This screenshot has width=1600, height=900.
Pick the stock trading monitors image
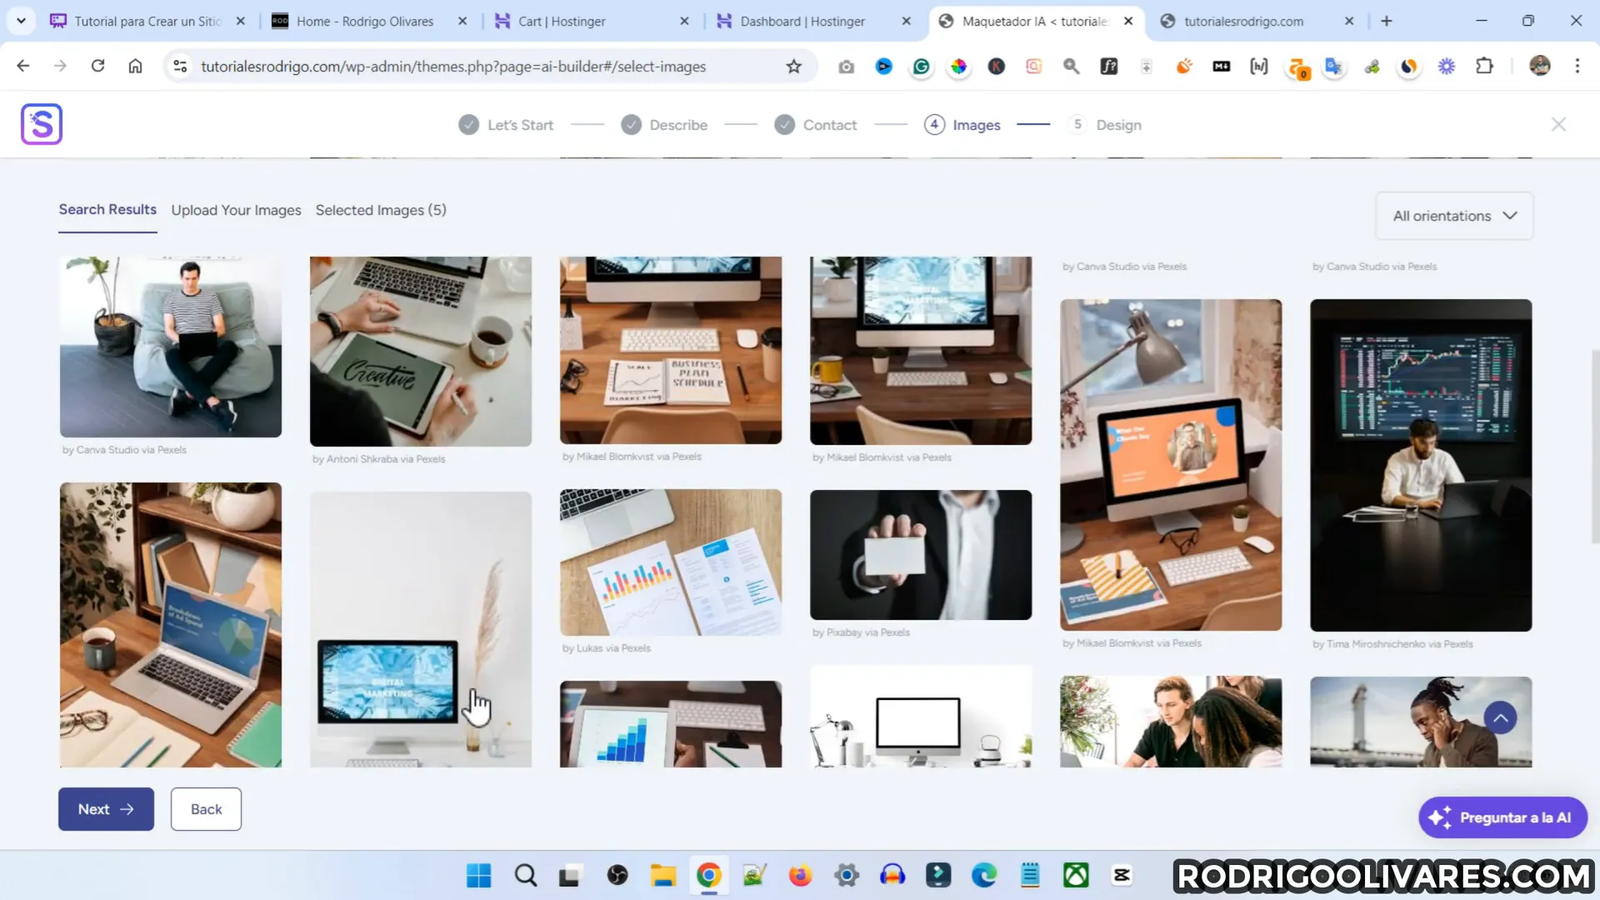1420,465
